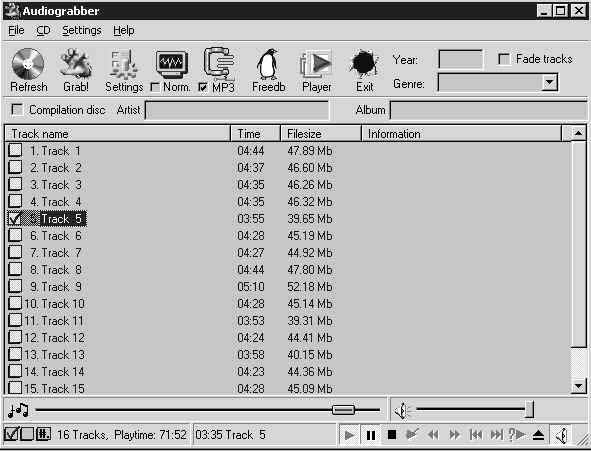Screen dimensions: 591x451
Task: Click the Exit splat icon
Action: 364,63
